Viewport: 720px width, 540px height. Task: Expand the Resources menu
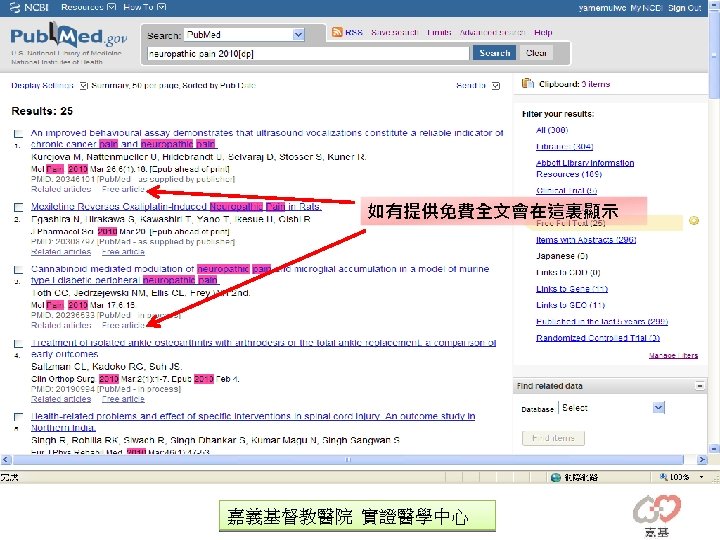tap(88, 7)
